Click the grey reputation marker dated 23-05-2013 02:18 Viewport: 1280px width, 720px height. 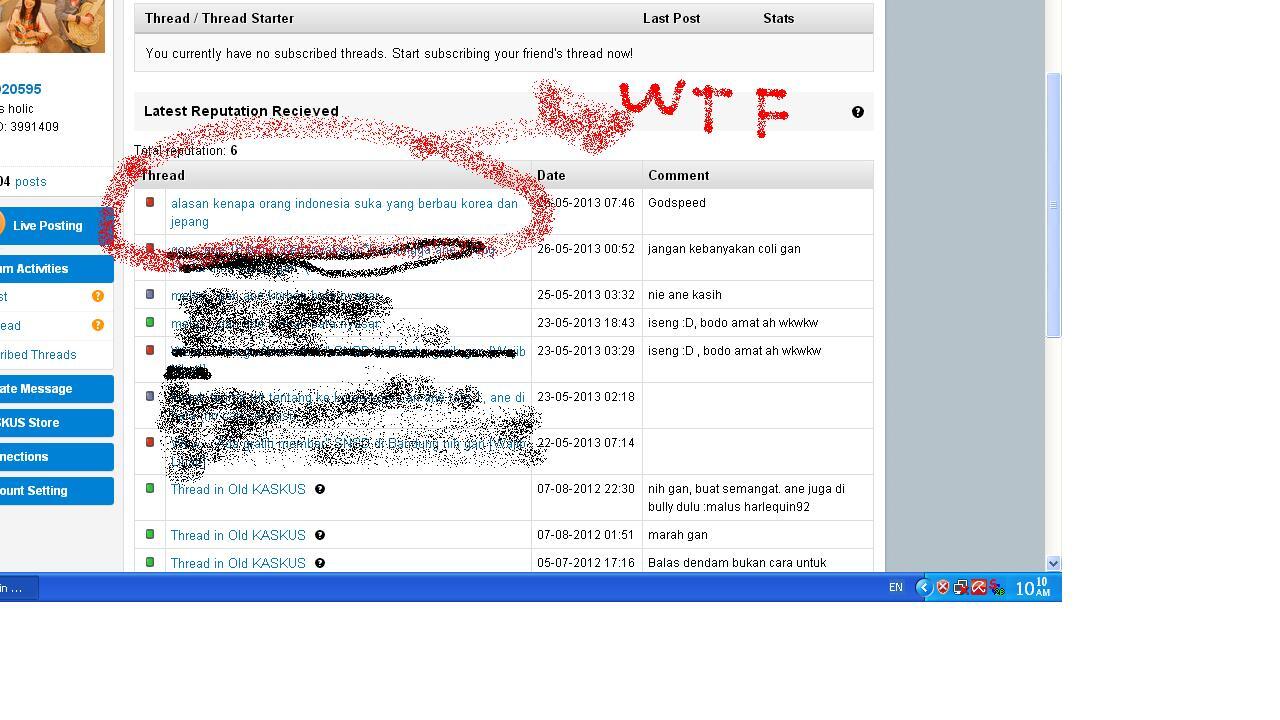coord(150,396)
